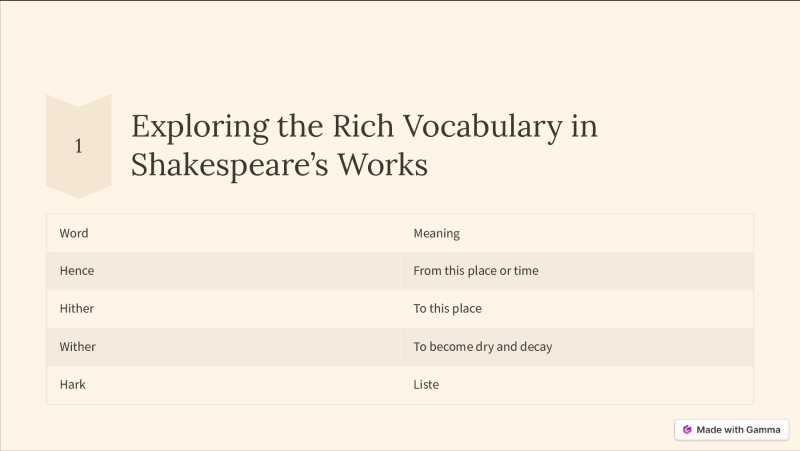Select the Meaning column header cell
Screen dimensions: 800x451
577,233
